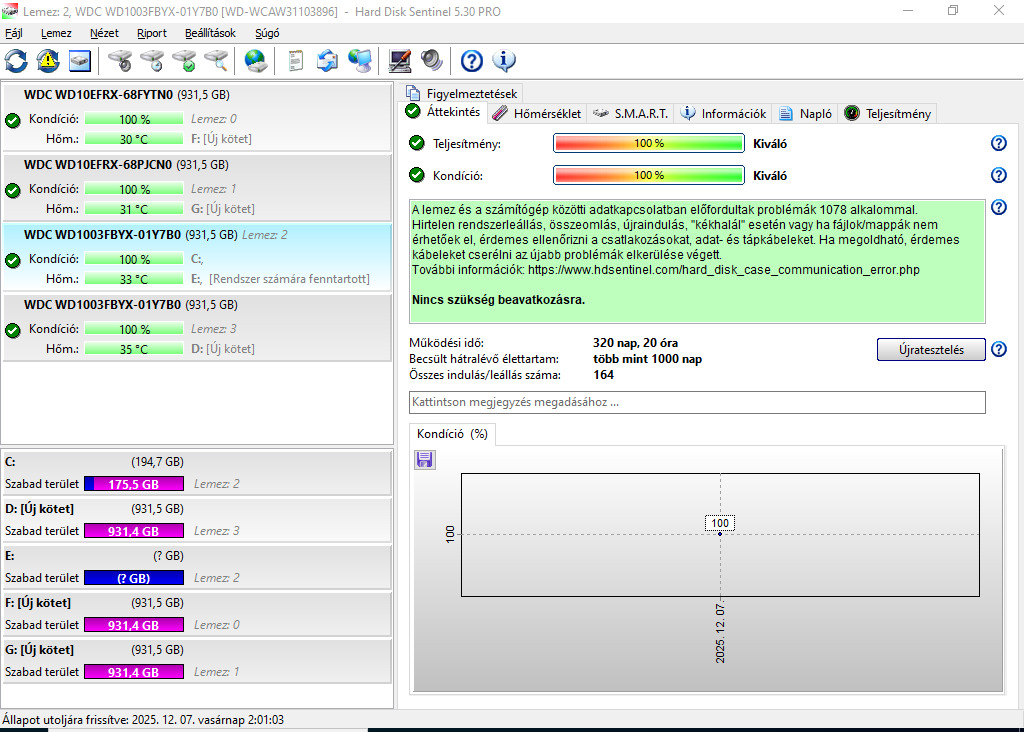The height and width of the screenshot is (732, 1024).
Task: Open the S.M.A.R.T. tab
Action: pos(630,114)
